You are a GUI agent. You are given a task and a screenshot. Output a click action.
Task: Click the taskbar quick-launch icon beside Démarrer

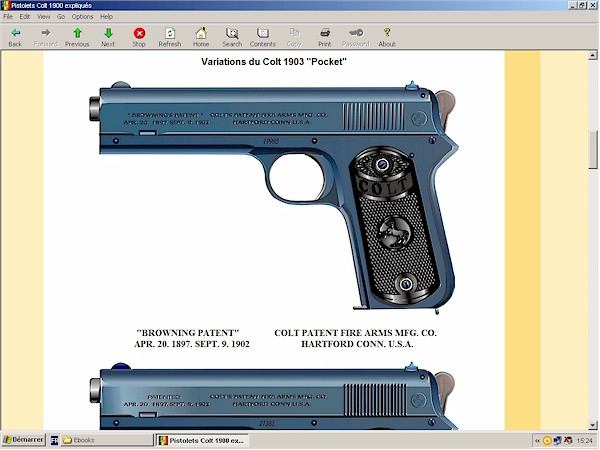pyautogui.click(x=55, y=440)
